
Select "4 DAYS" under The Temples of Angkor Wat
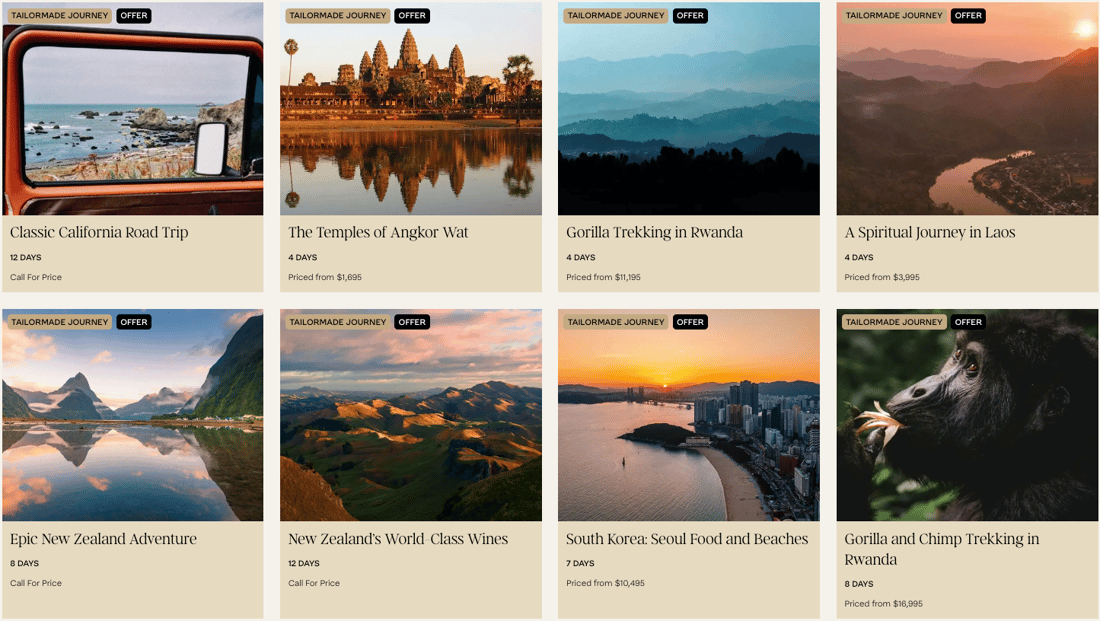point(302,258)
